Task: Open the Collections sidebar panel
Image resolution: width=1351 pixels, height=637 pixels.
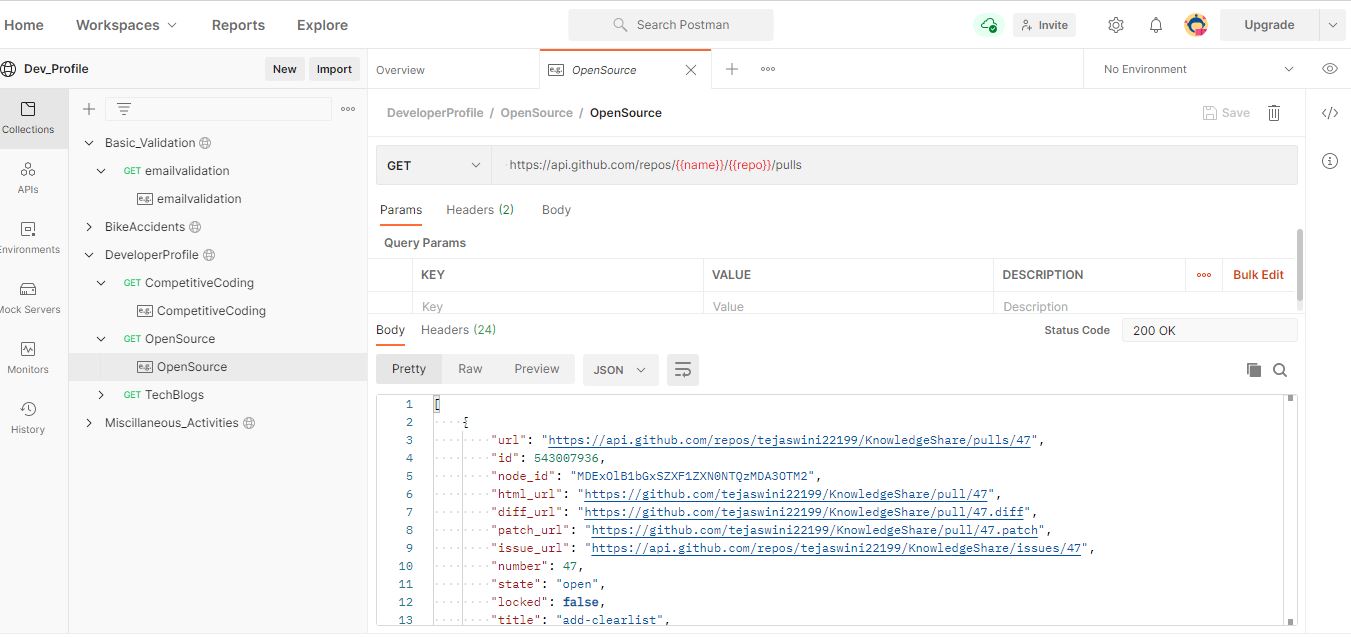Action: click(28, 117)
